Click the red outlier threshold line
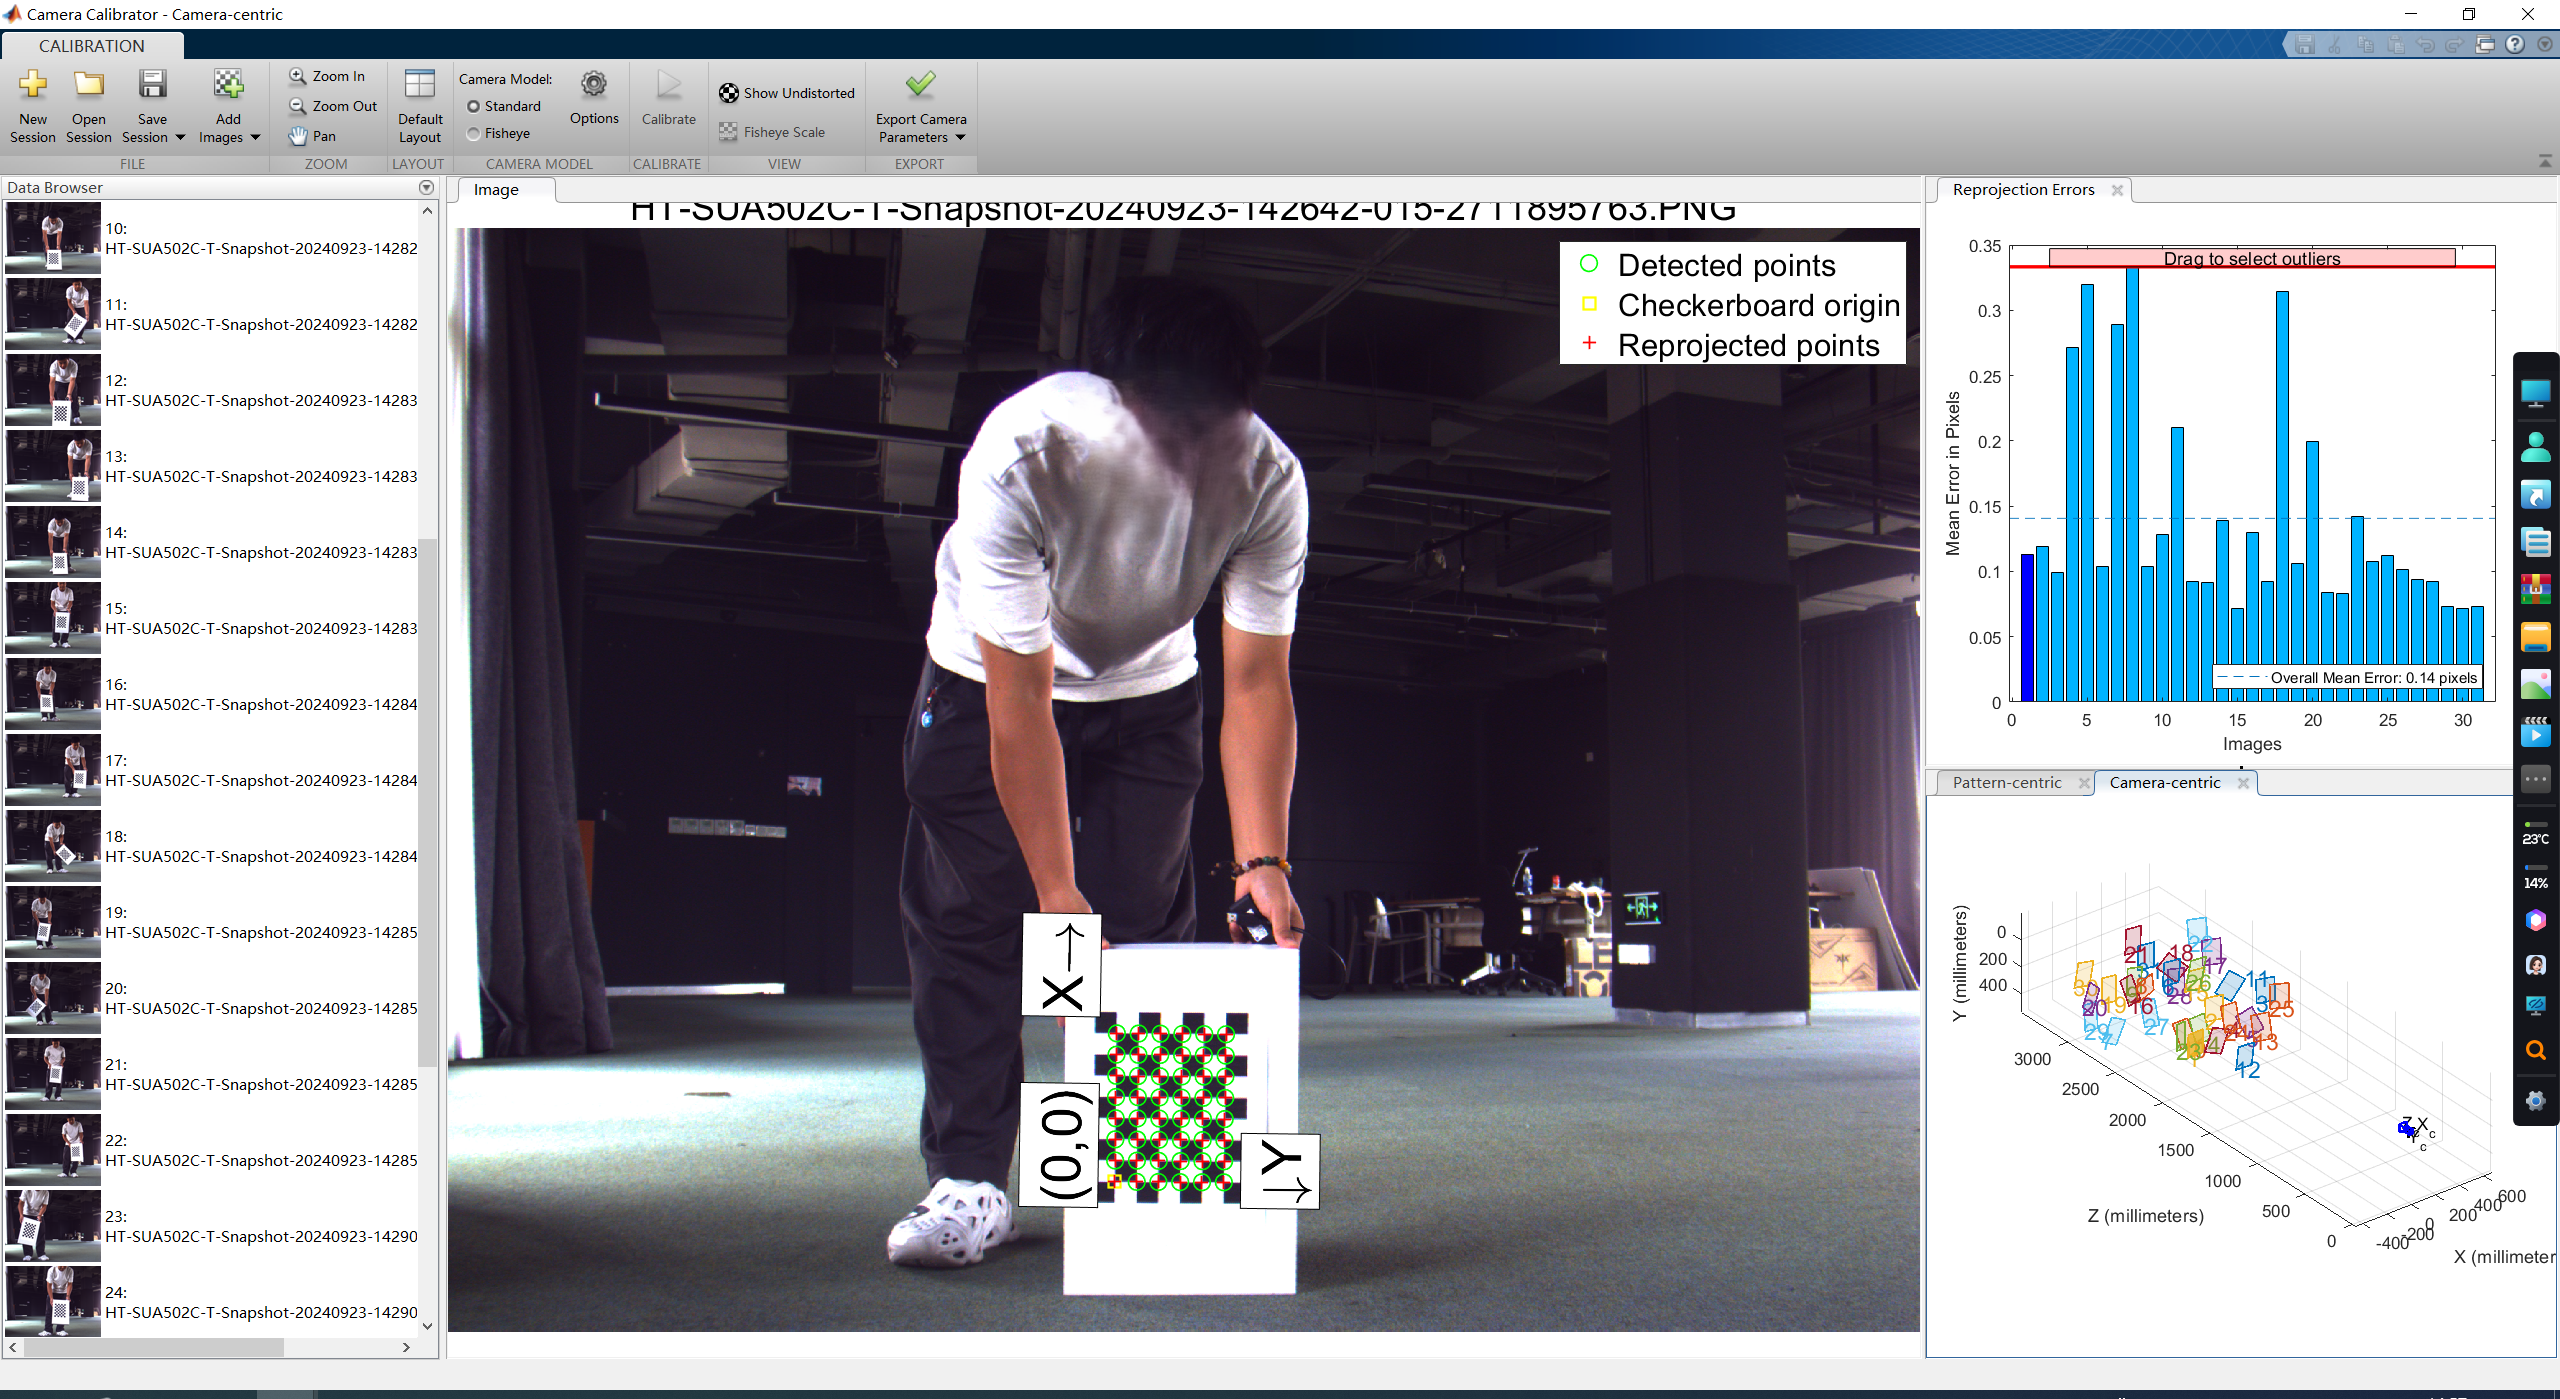 click(2030, 267)
